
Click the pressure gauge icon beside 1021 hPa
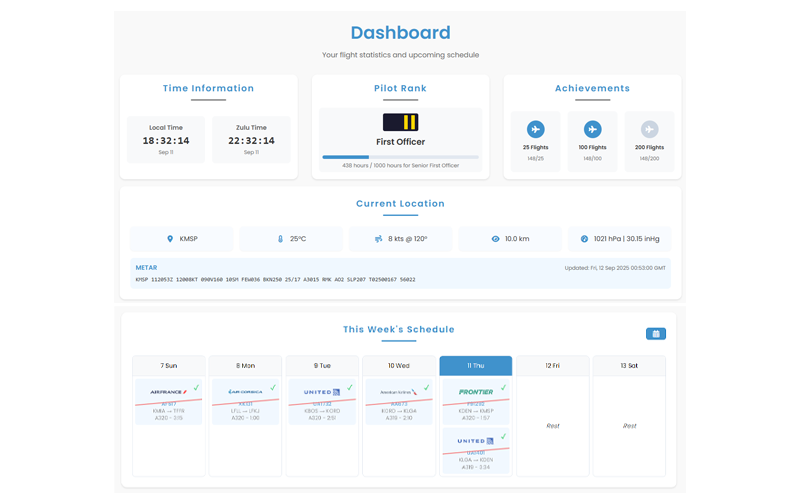coord(584,239)
